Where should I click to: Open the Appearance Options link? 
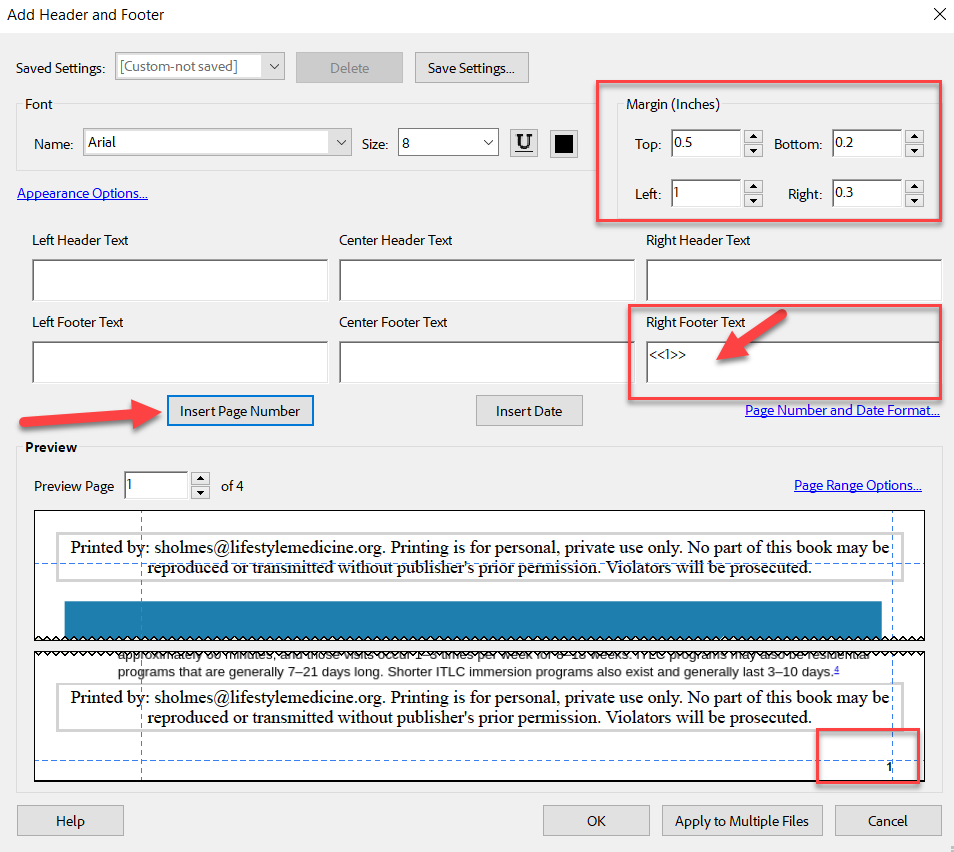click(82, 194)
